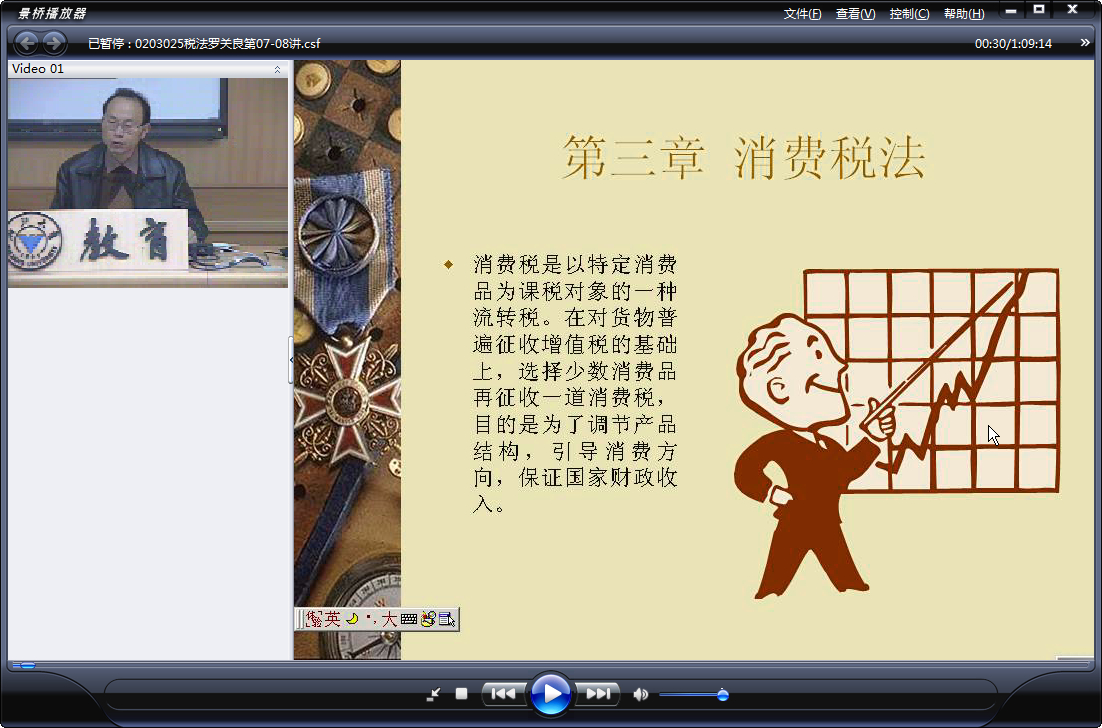Navigate forward with the right arrow button

[x=54, y=43]
